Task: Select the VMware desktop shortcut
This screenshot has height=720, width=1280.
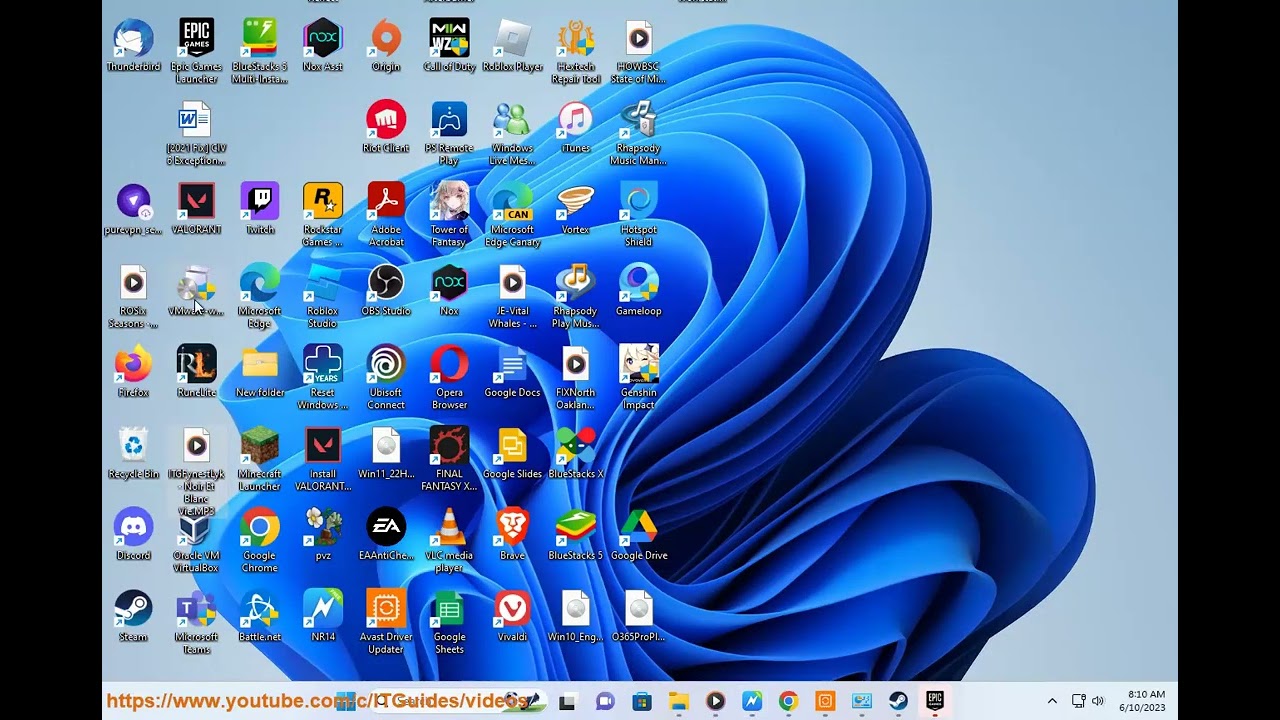Action: point(196,290)
